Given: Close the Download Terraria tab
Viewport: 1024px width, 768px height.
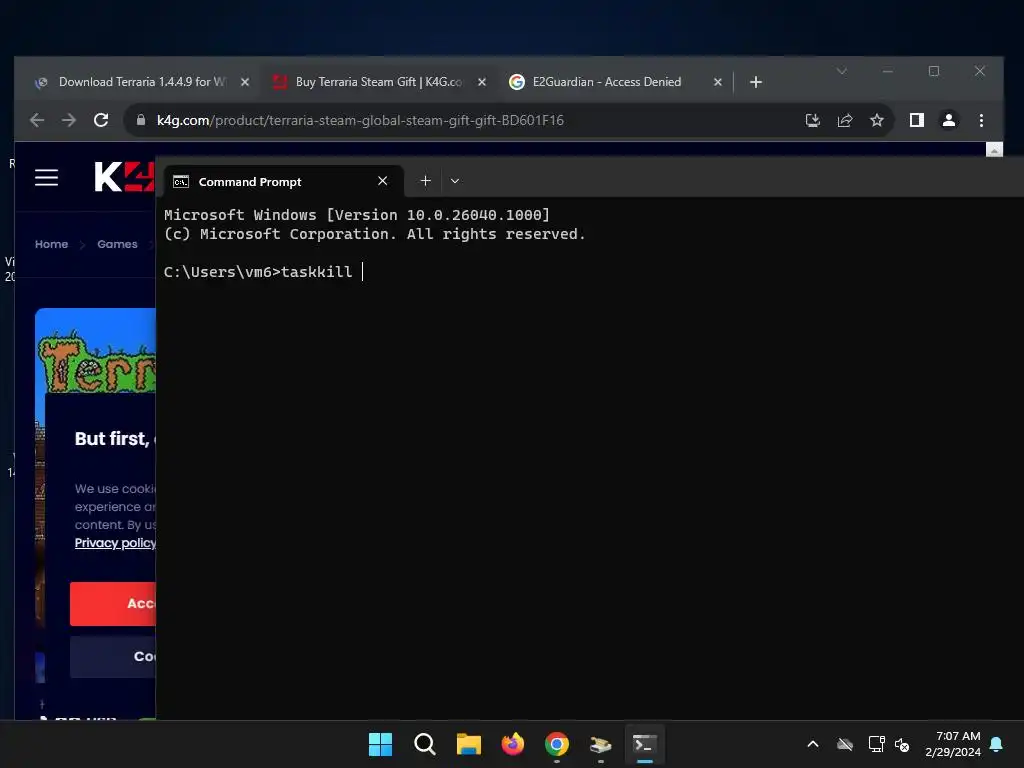Looking at the screenshot, I should point(245,82).
